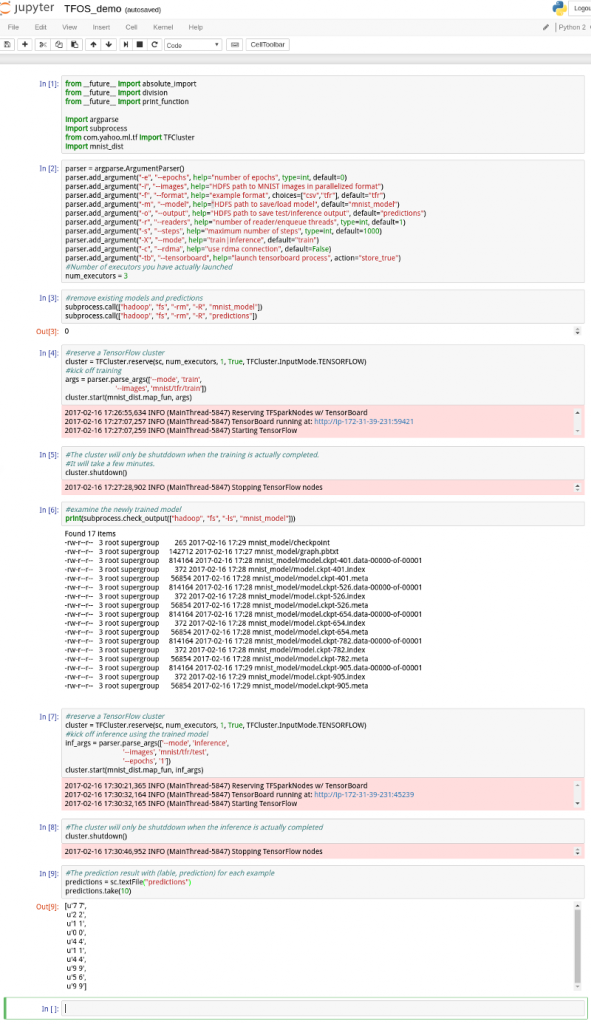Click the scroll arrows on the In[5] output
Image resolution: width=591 pixels, height=1024 pixels.
[x=577, y=487]
